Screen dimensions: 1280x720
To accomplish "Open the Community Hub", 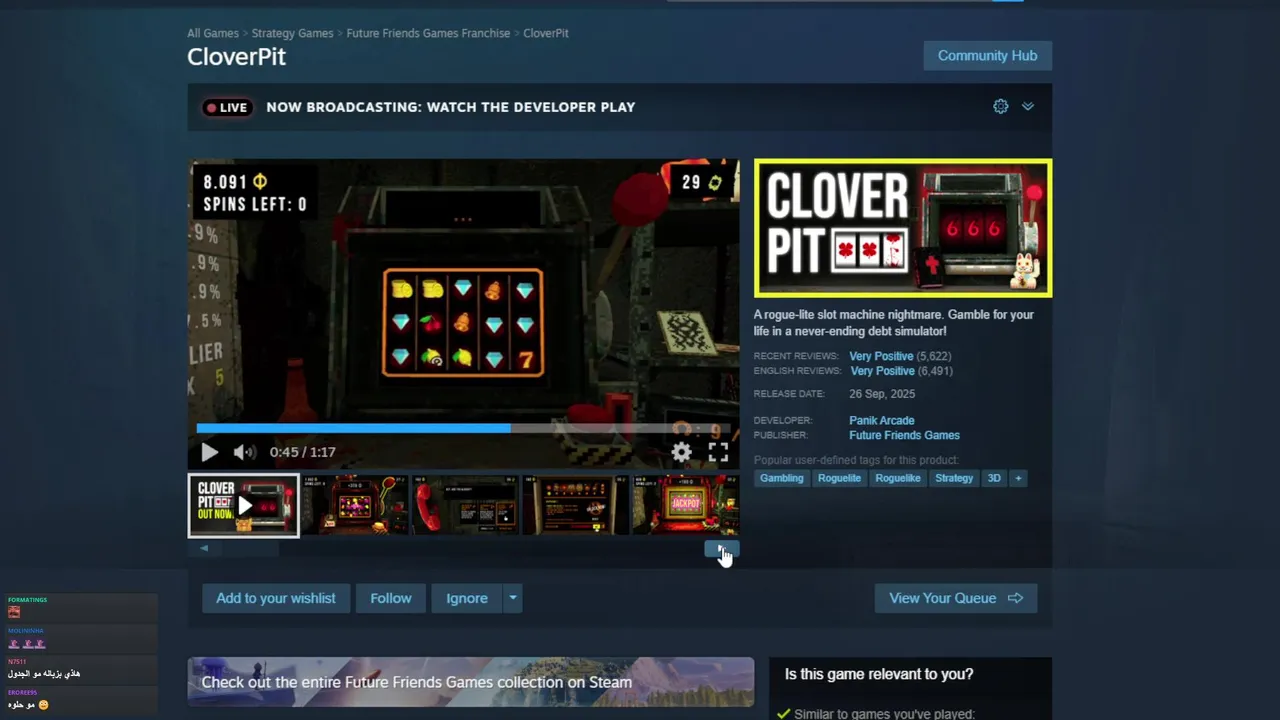I will pos(987,56).
